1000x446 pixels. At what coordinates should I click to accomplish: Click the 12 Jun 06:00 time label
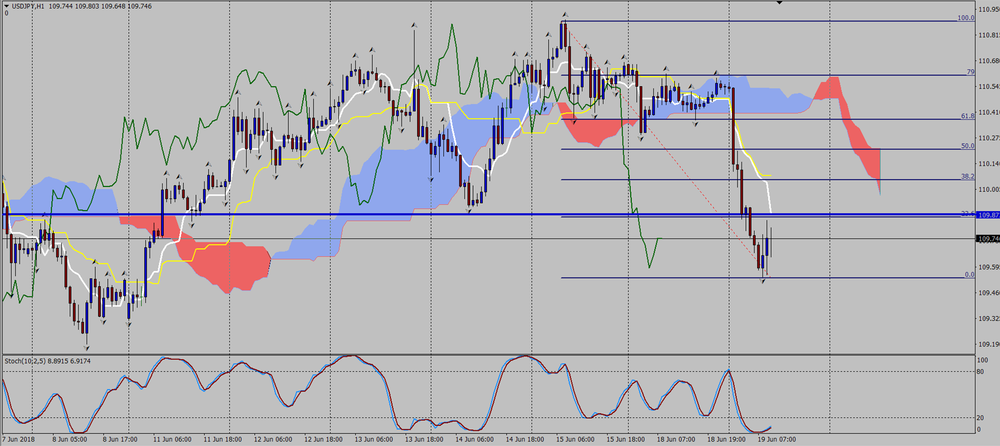(x=271, y=440)
